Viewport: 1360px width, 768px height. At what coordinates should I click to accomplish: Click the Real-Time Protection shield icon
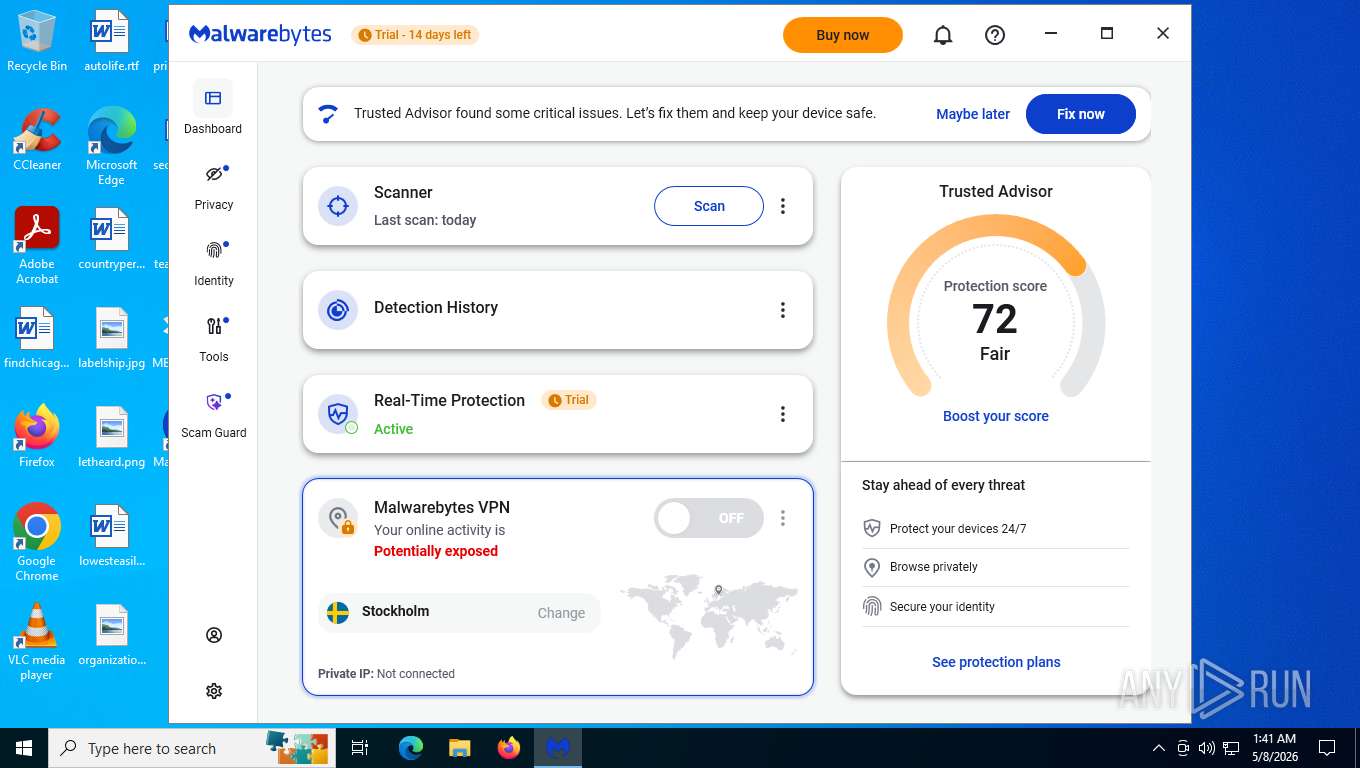[x=338, y=414]
